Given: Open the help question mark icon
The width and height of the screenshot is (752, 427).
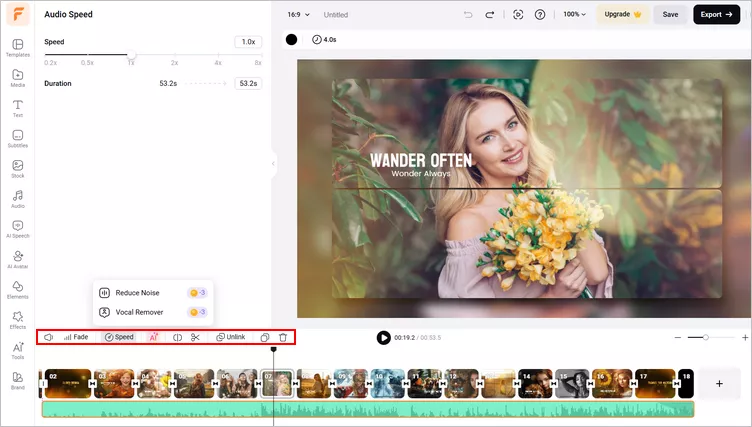Looking at the screenshot, I should click(x=540, y=15).
